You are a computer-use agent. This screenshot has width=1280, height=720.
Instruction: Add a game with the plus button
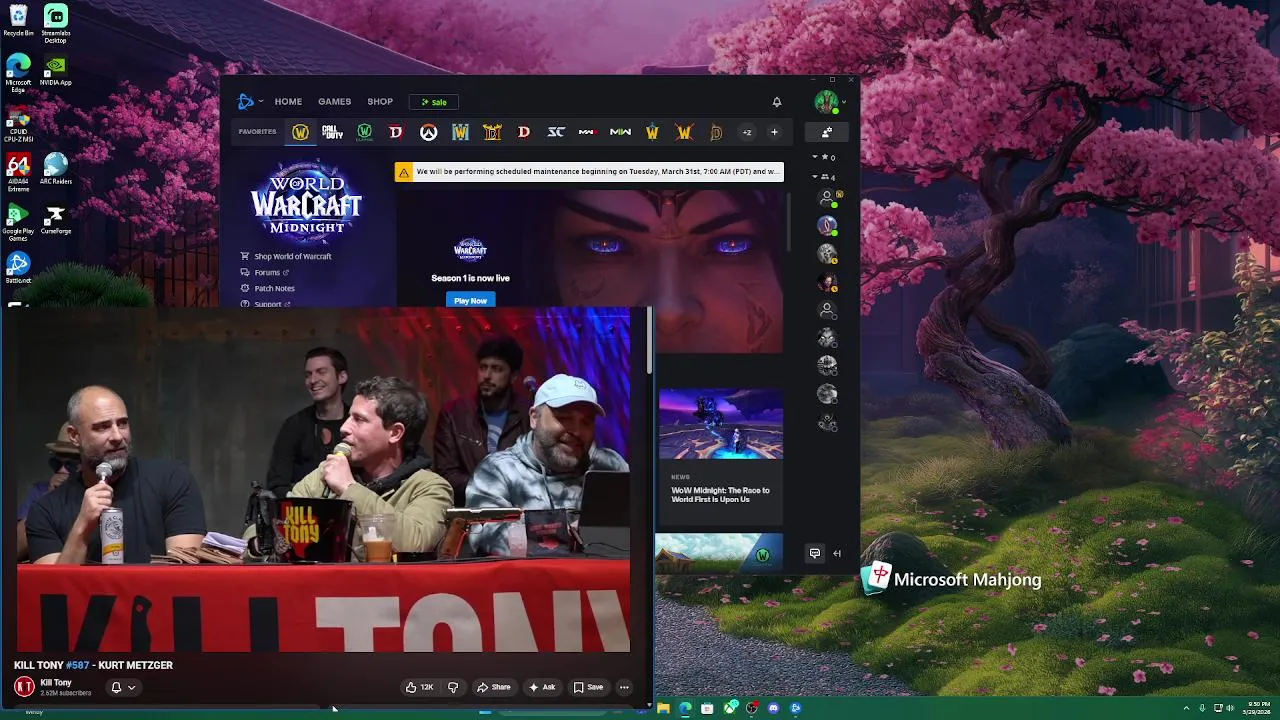(774, 132)
